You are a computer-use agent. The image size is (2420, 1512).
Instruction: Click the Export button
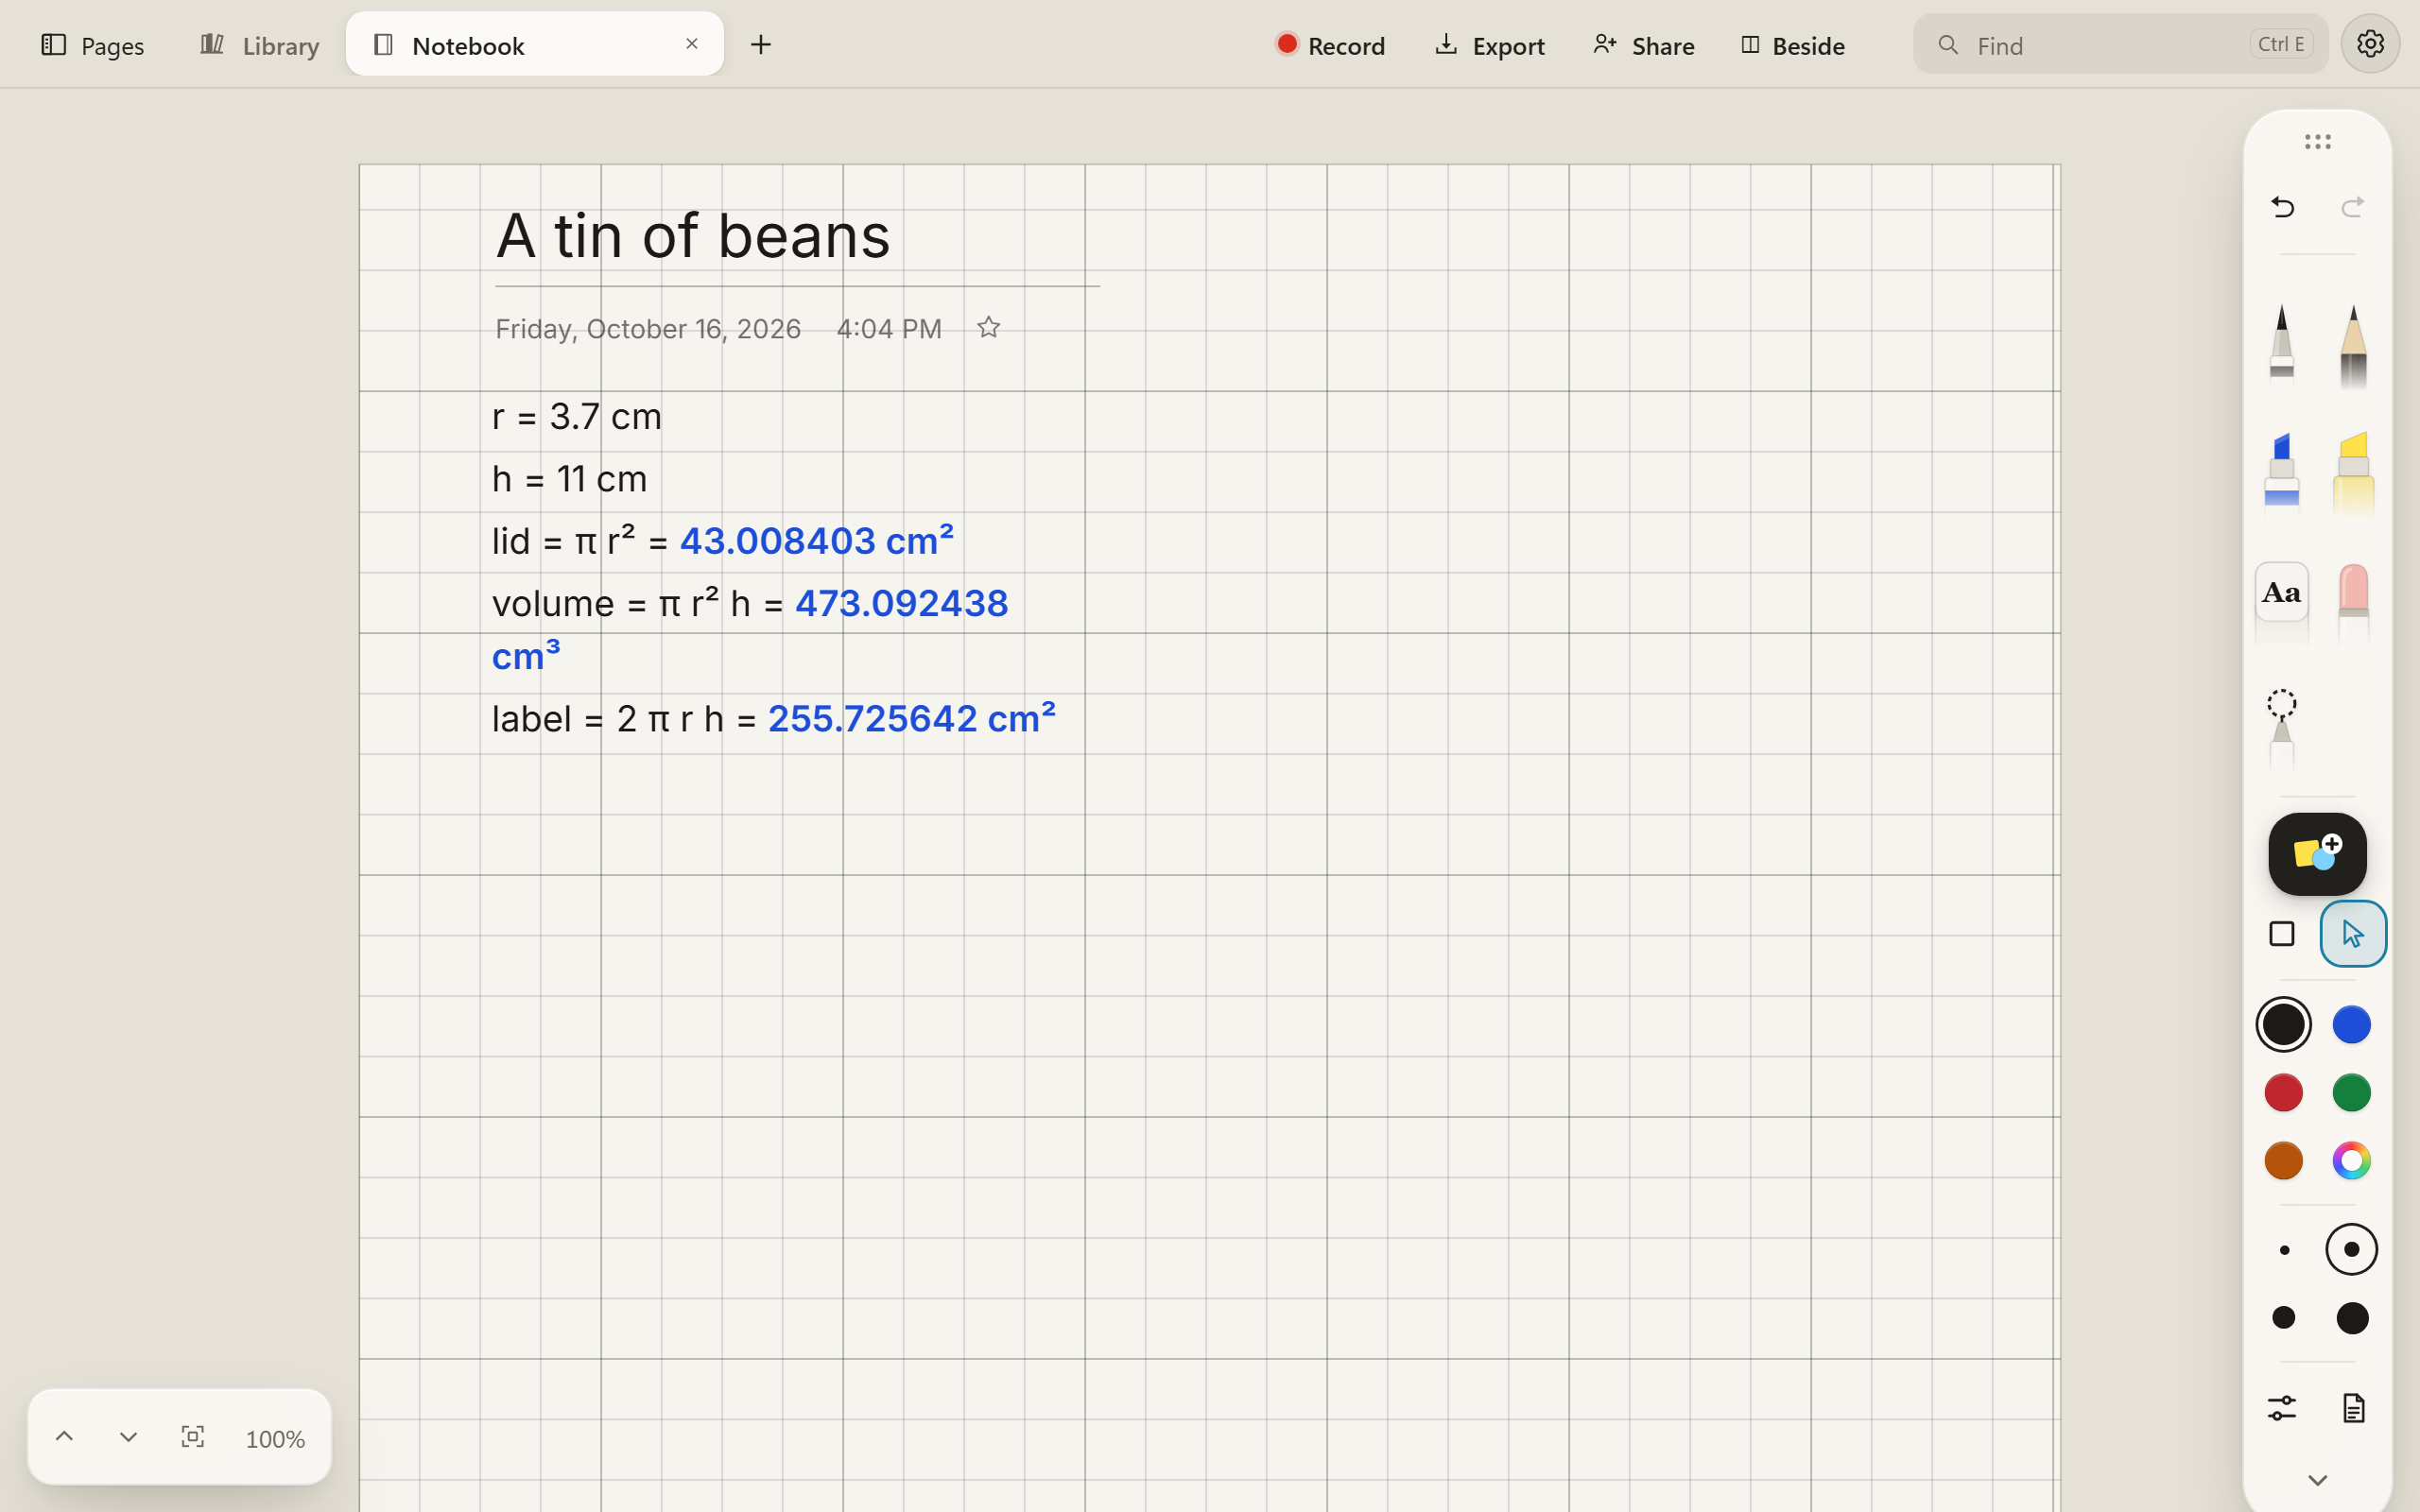(1489, 45)
